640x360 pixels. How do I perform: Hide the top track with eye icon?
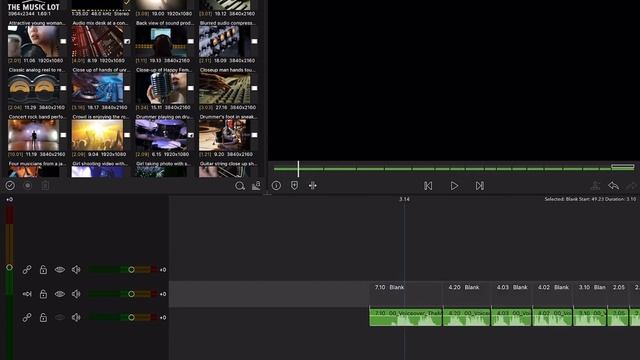point(60,270)
